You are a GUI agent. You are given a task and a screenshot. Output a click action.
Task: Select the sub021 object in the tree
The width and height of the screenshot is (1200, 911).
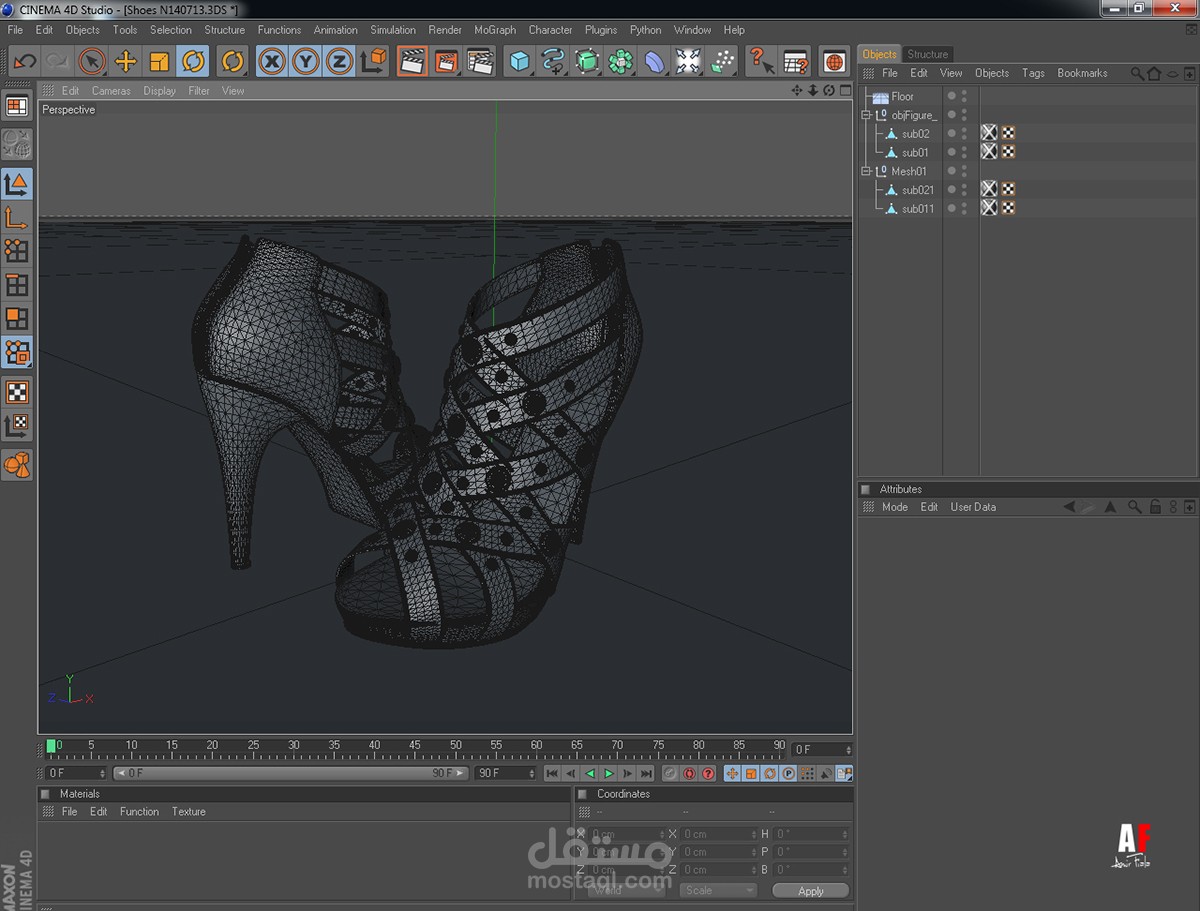917,190
